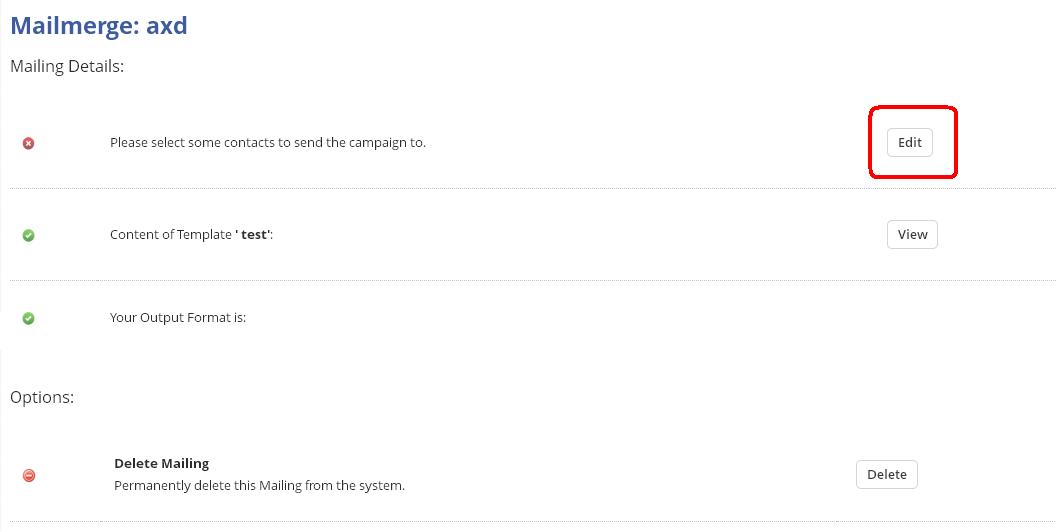Select the Mailing Details section label
The image size is (1056, 531).
(67, 66)
